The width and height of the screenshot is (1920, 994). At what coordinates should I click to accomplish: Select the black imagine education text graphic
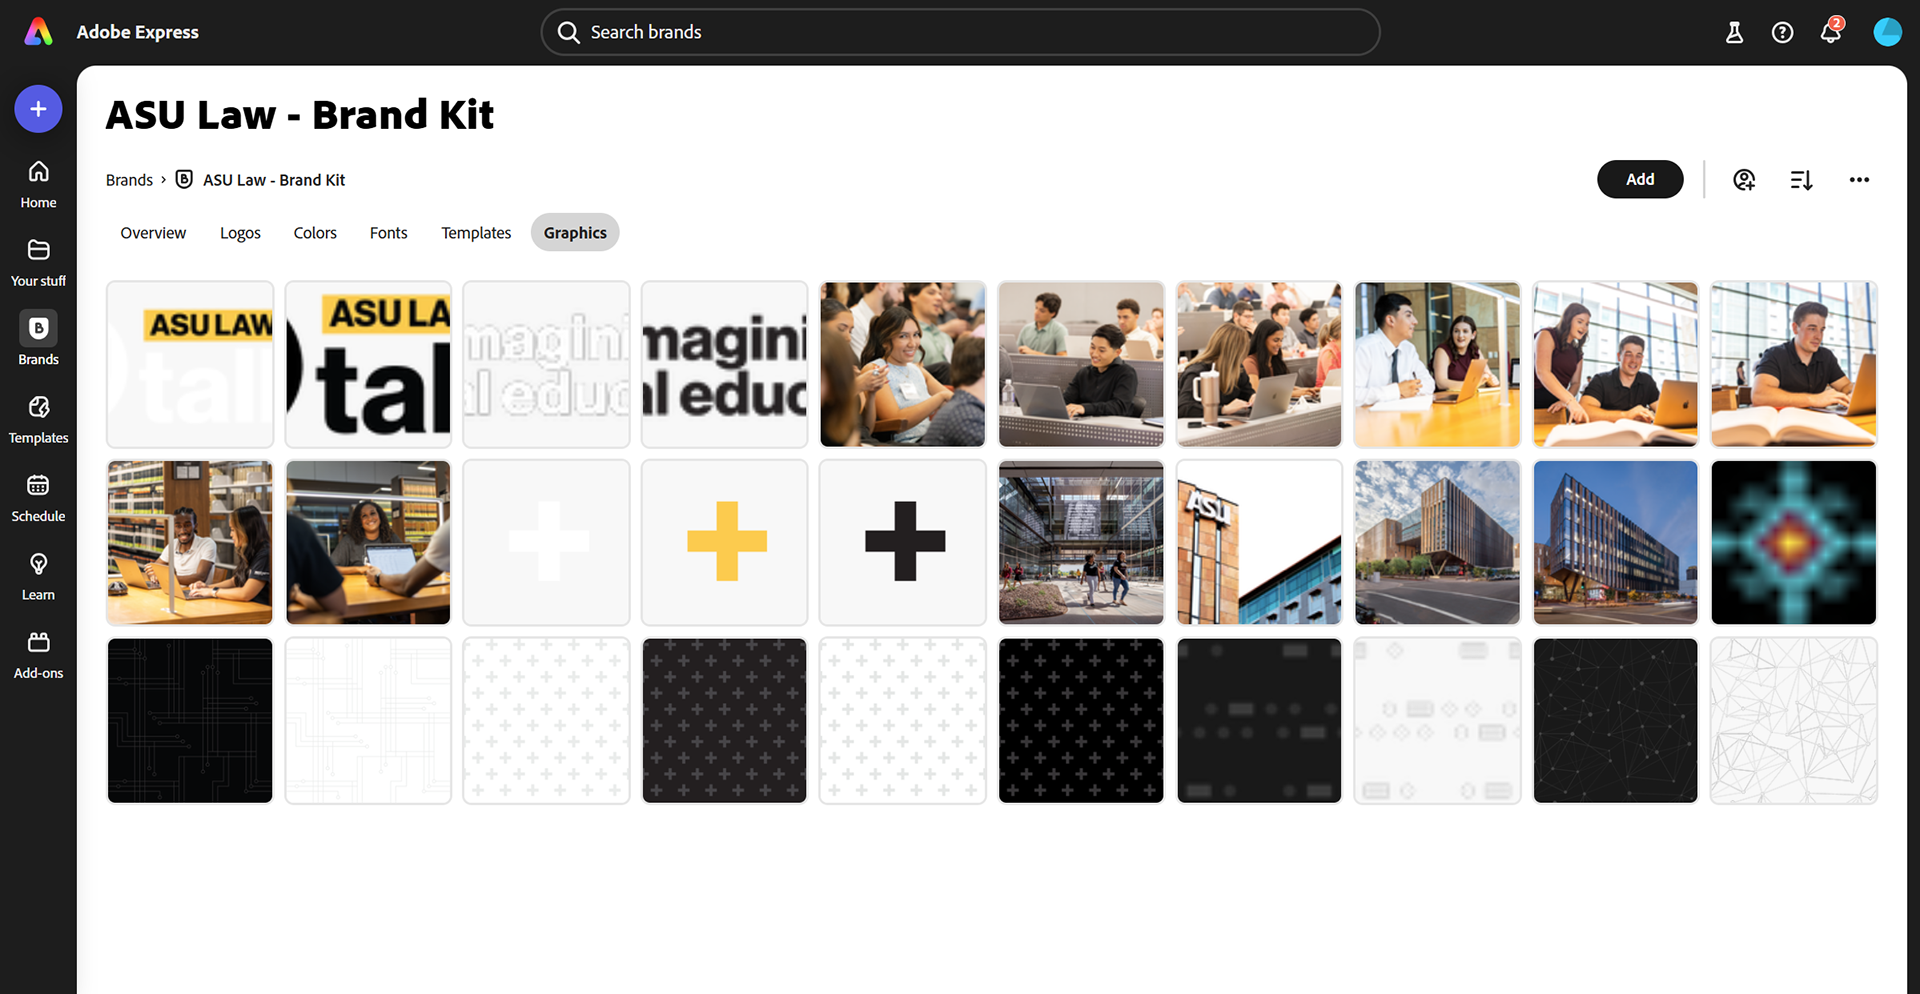(724, 364)
